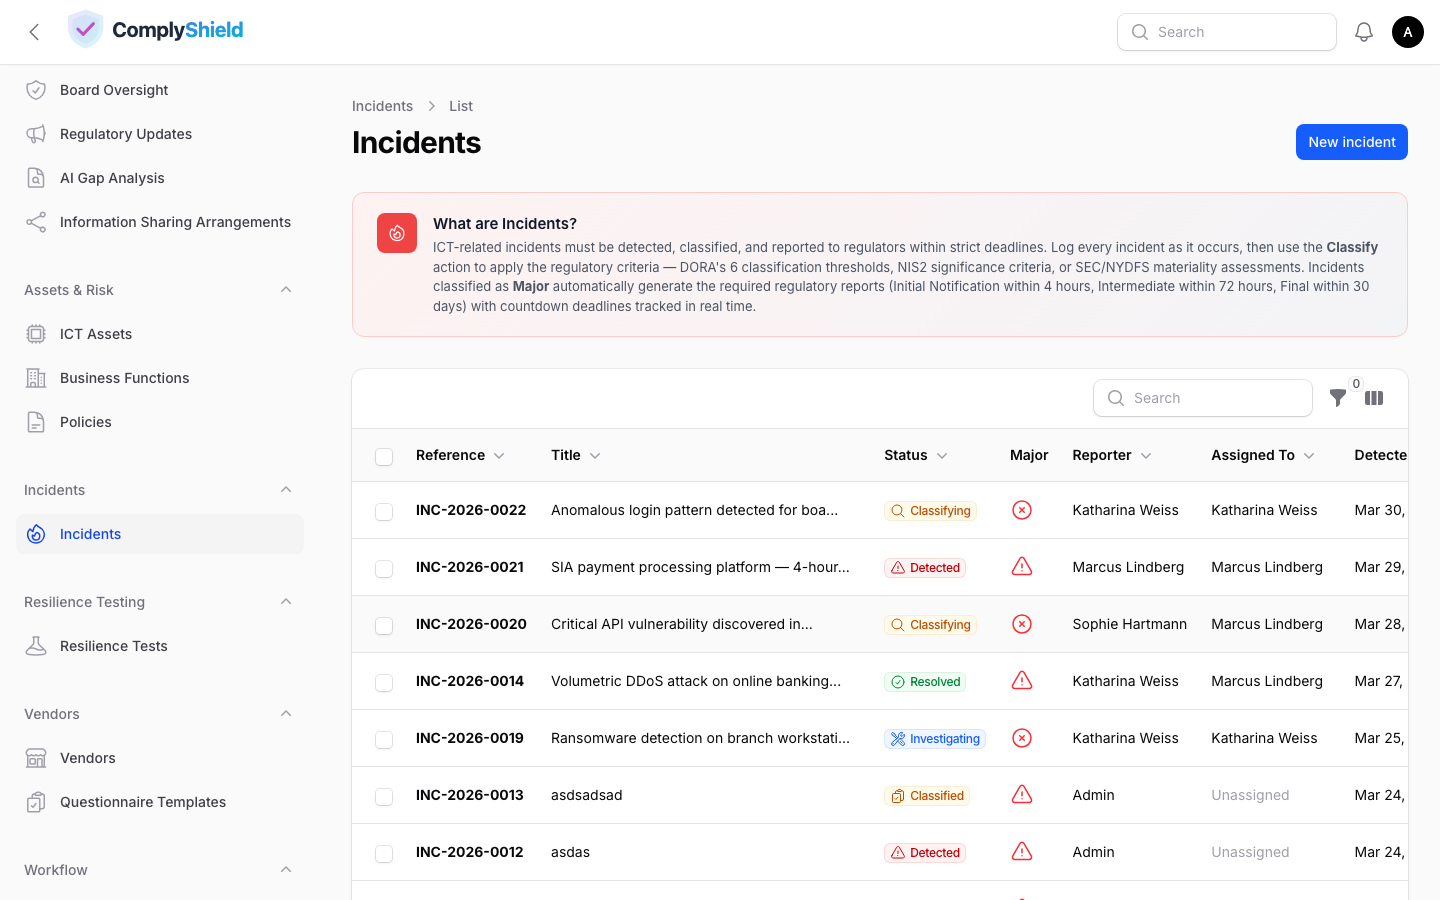The height and width of the screenshot is (900, 1440).
Task: Click the Incidents flame icon in sidebar
Action: (x=36, y=534)
